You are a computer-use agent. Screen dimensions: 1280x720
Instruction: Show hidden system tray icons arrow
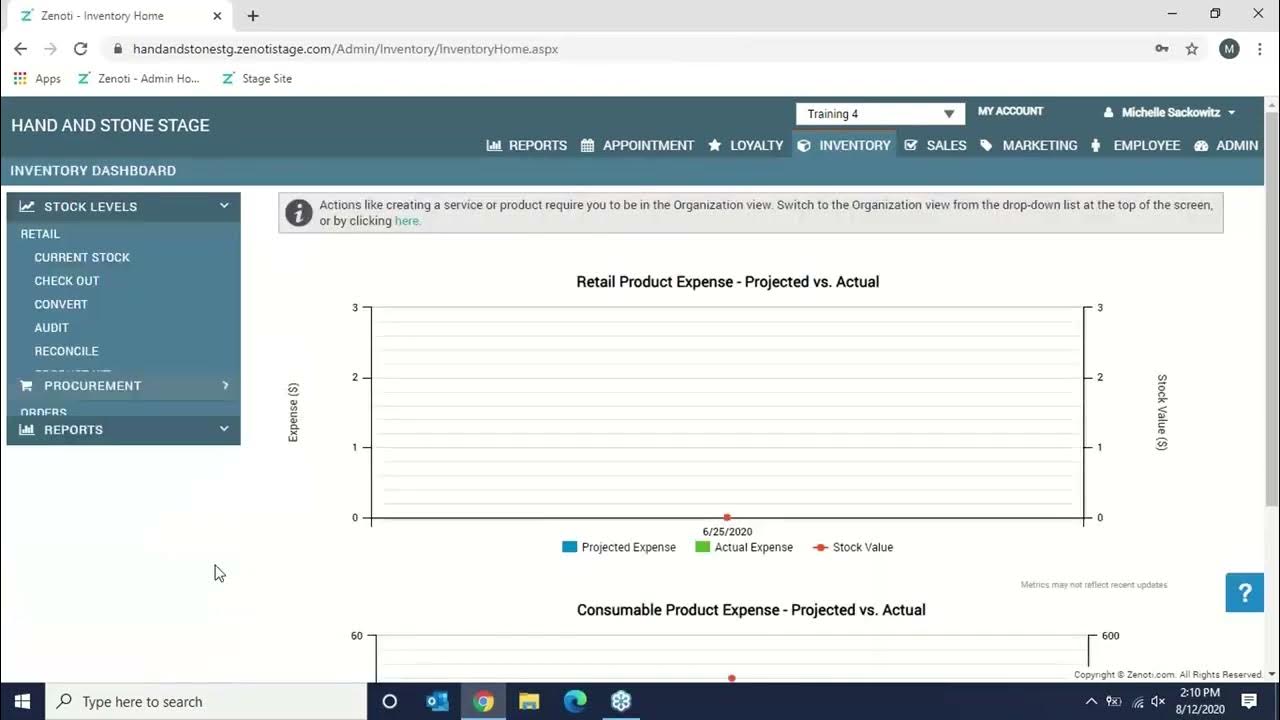(x=1090, y=701)
